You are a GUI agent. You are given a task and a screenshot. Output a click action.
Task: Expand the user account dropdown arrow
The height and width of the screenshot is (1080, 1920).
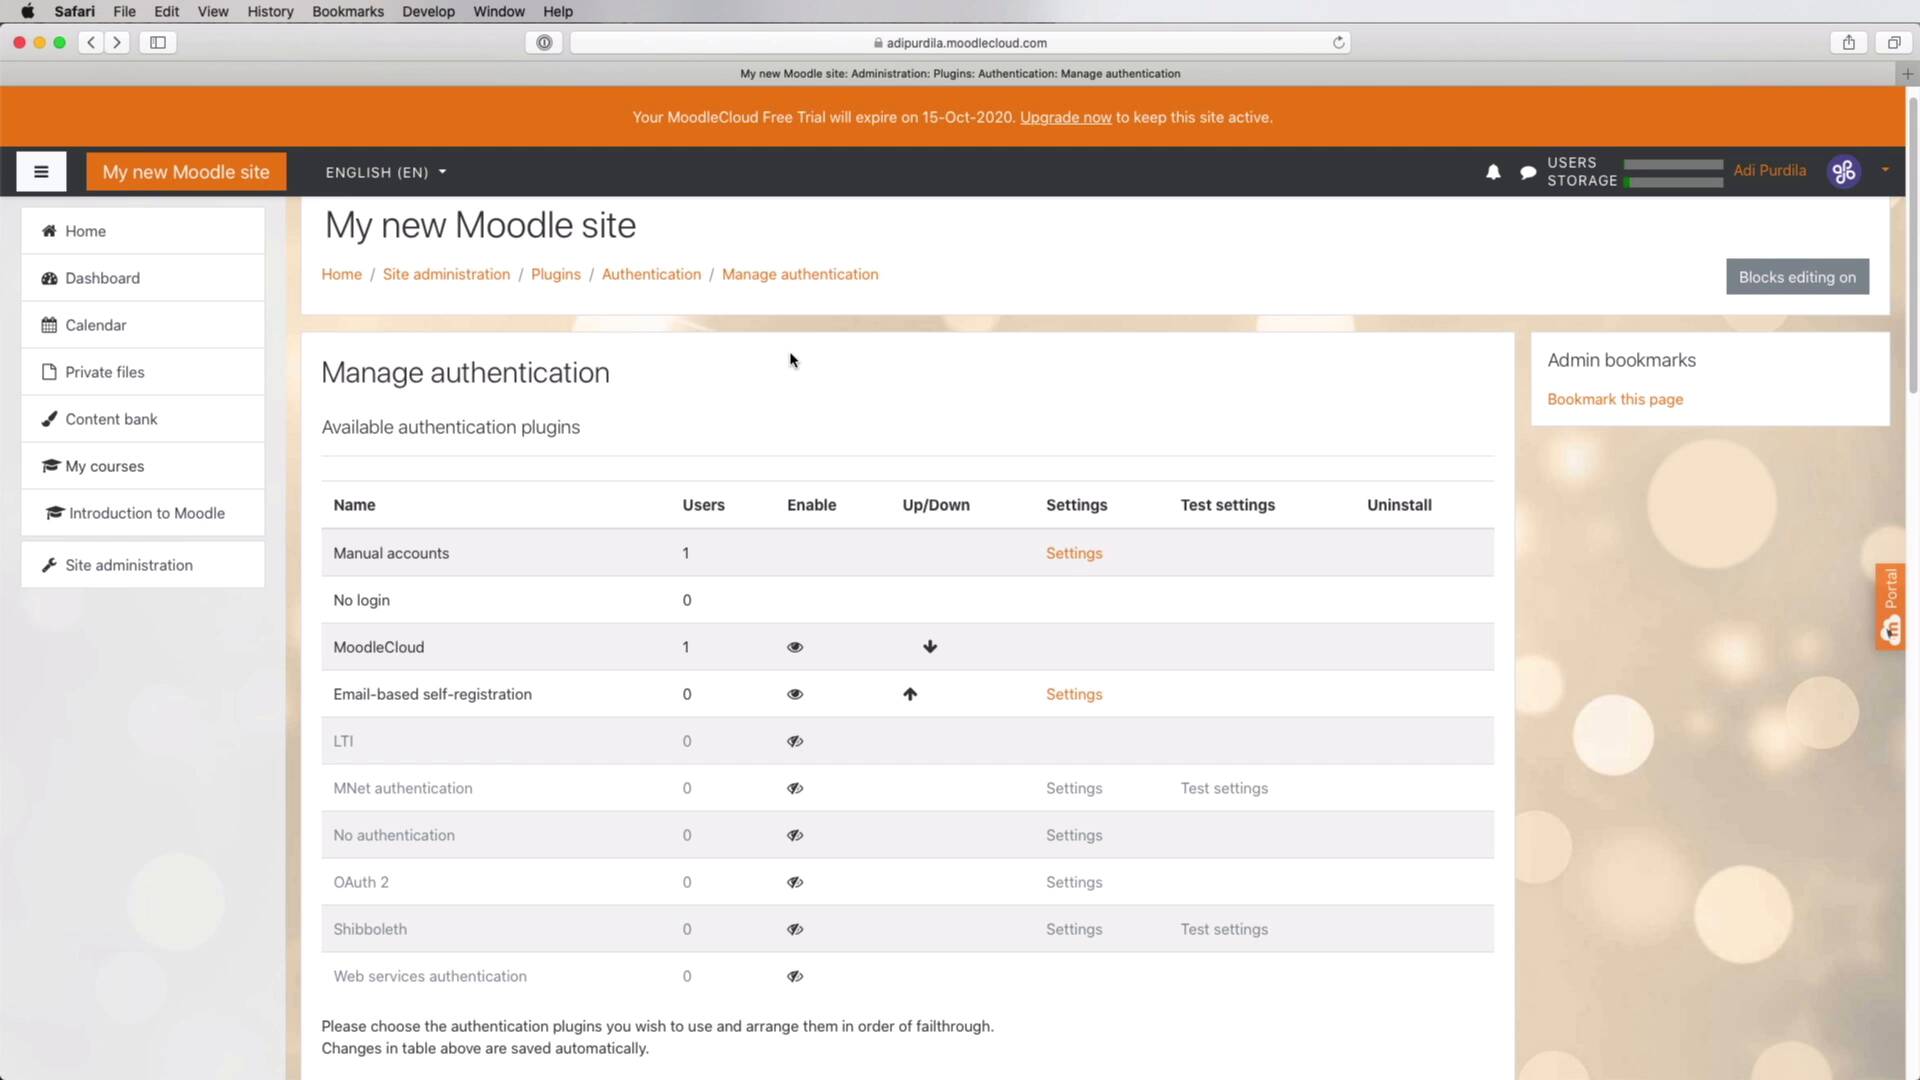tap(1886, 171)
